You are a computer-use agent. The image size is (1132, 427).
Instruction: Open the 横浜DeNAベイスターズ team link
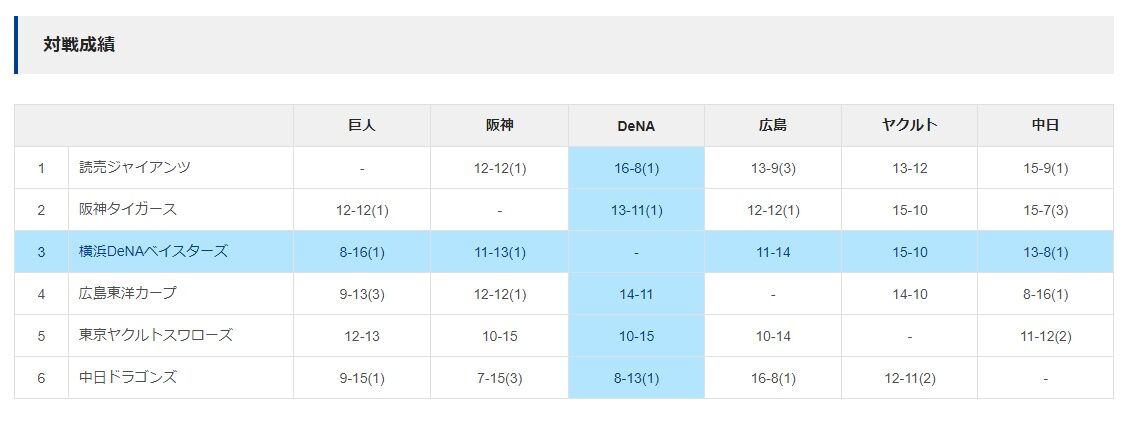pyautogui.click(x=153, y=251)
